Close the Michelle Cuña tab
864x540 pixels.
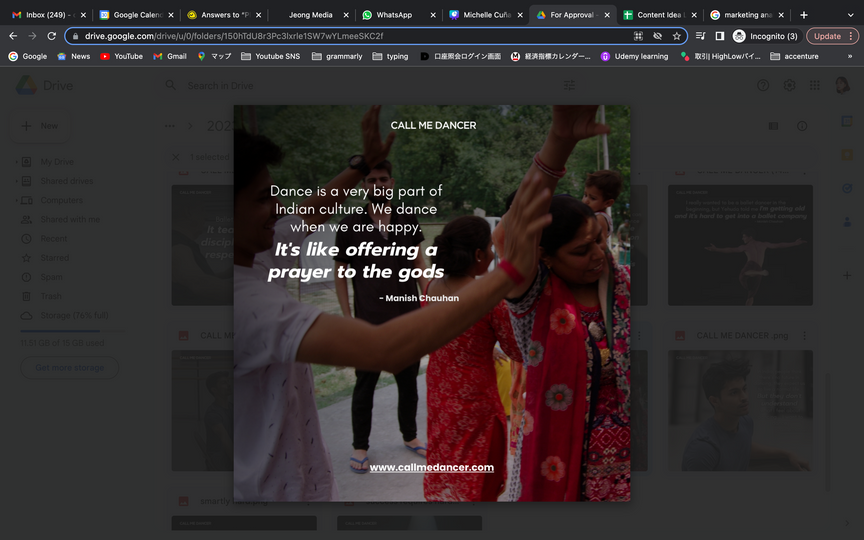pyautogui.click(x=520, y=15)
